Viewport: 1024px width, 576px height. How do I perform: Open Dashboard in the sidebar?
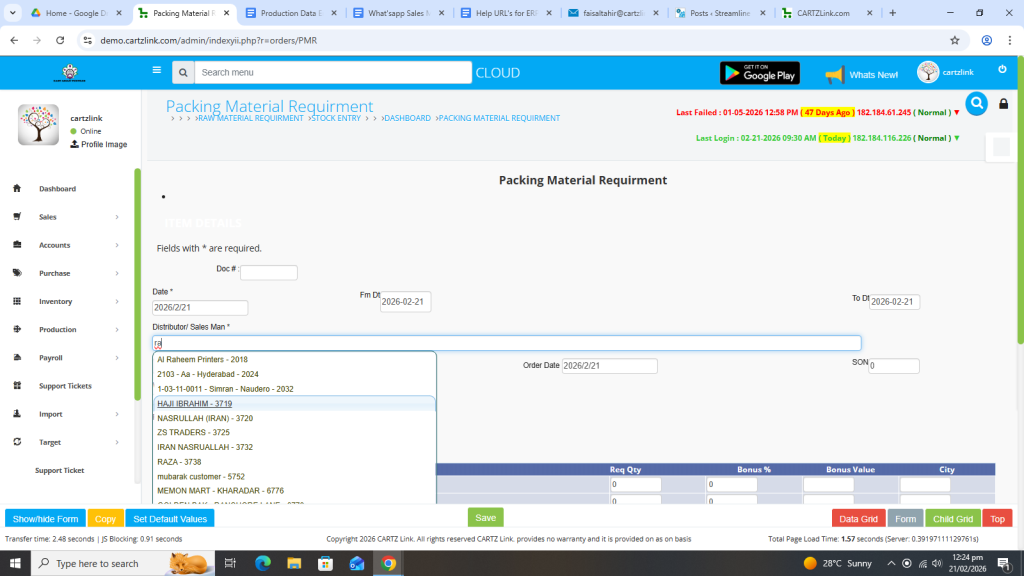[x=57, y=189]
